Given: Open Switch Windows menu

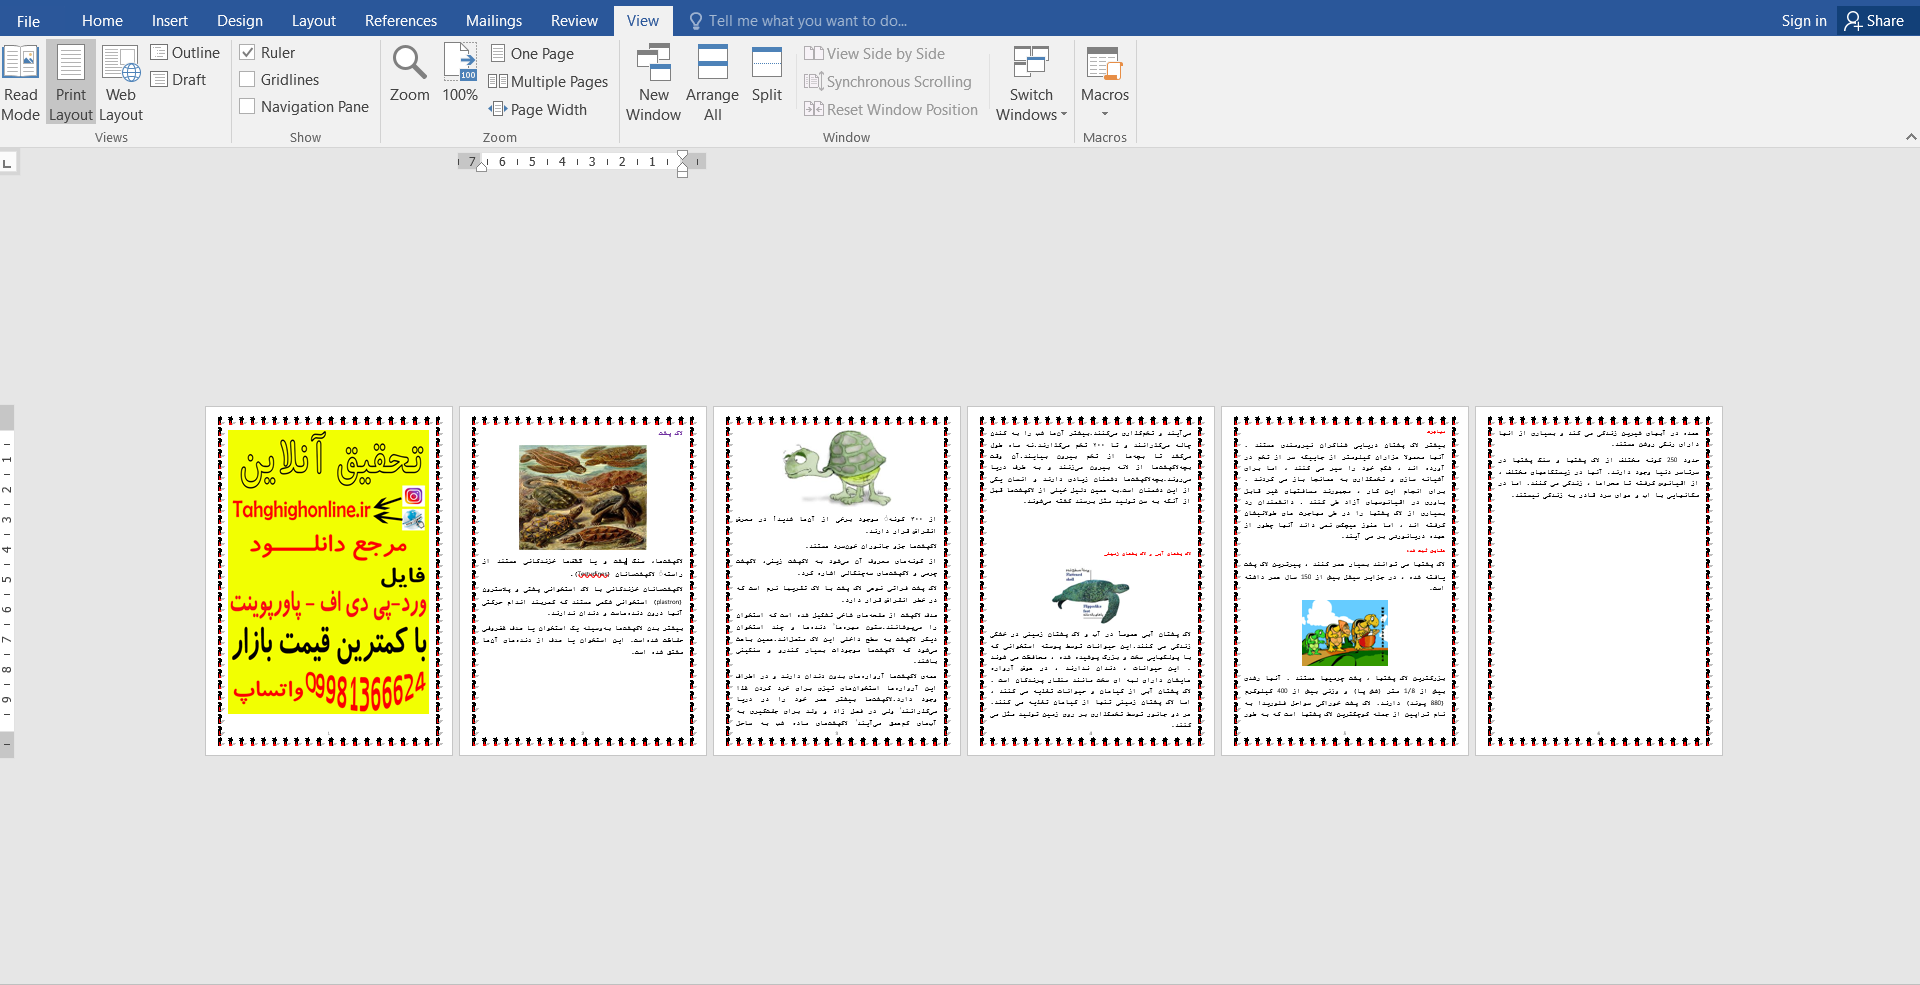Looking at the screenshot, I should (1031, 83).
